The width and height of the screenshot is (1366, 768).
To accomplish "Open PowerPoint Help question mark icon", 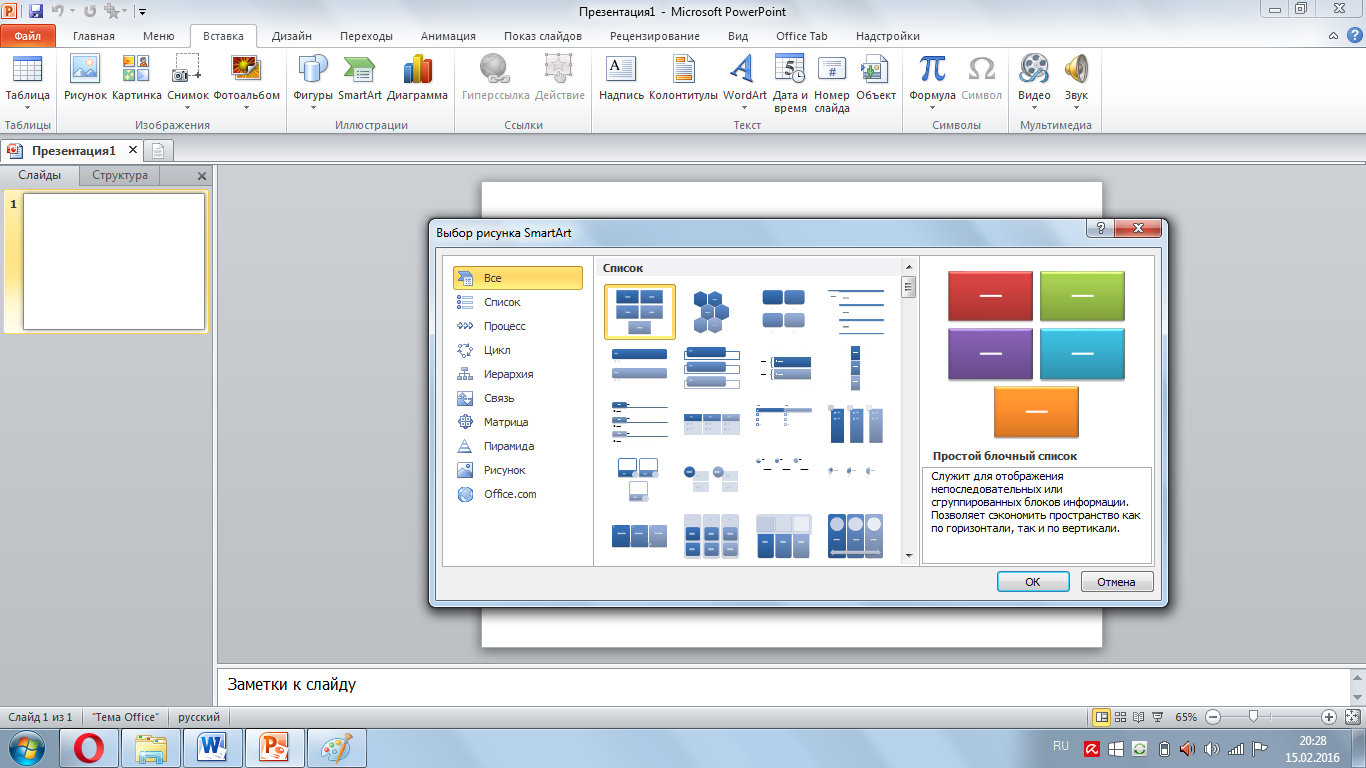I will tap(1354, 36).
